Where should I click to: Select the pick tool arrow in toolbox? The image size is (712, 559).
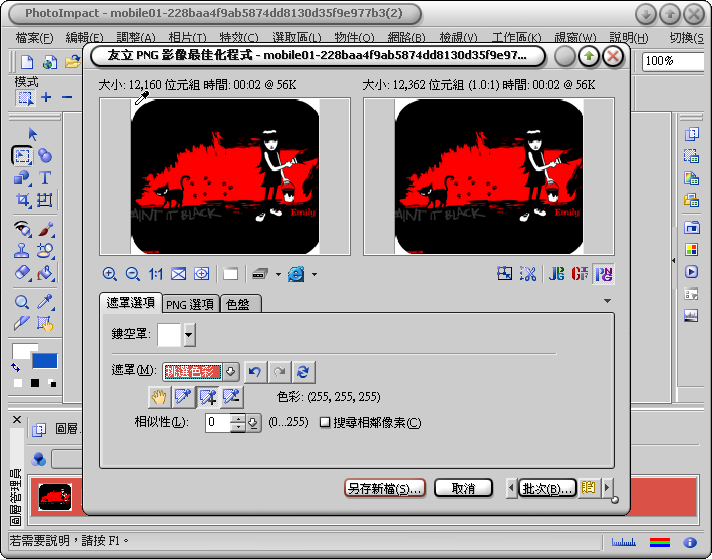click(32, 134)
